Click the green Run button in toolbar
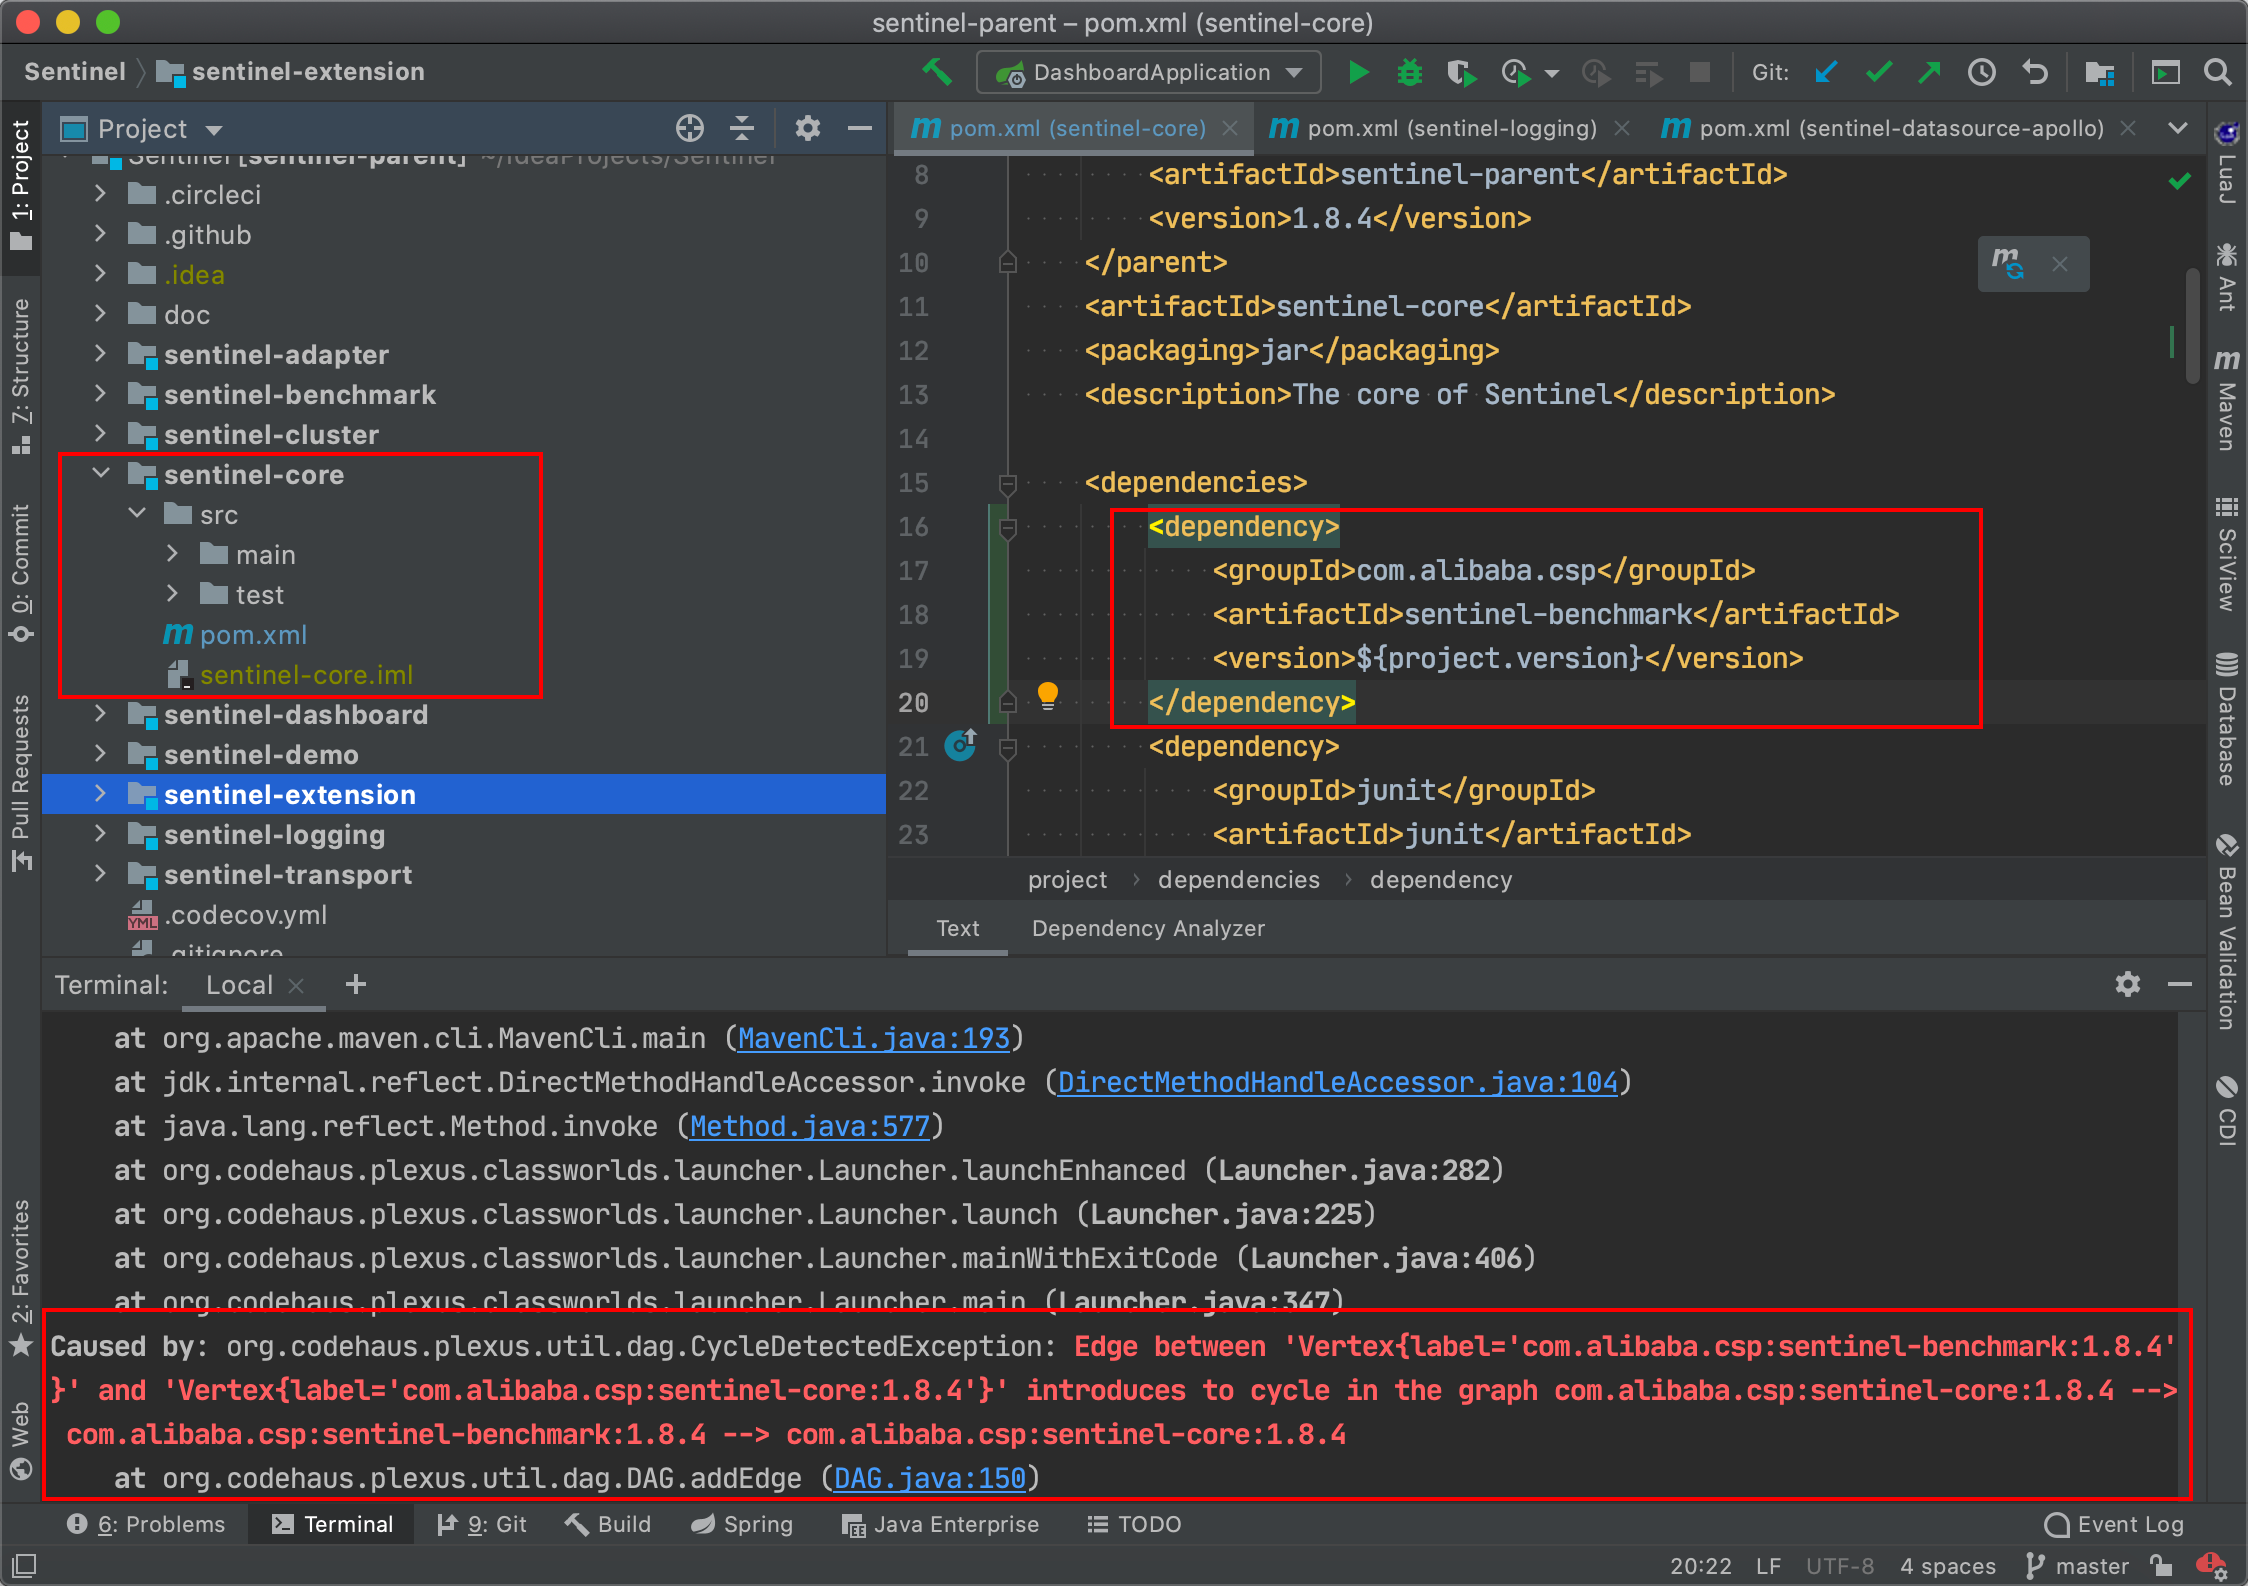2248x1586 pixels. tap(1357, 72)
